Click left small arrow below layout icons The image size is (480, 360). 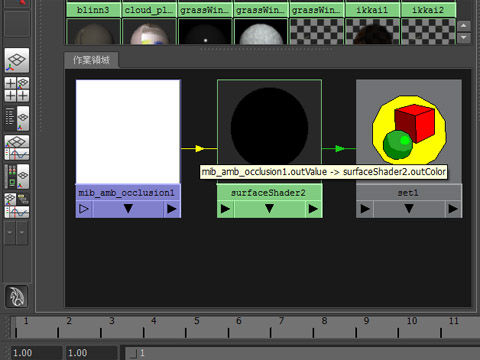coord(10,232)
